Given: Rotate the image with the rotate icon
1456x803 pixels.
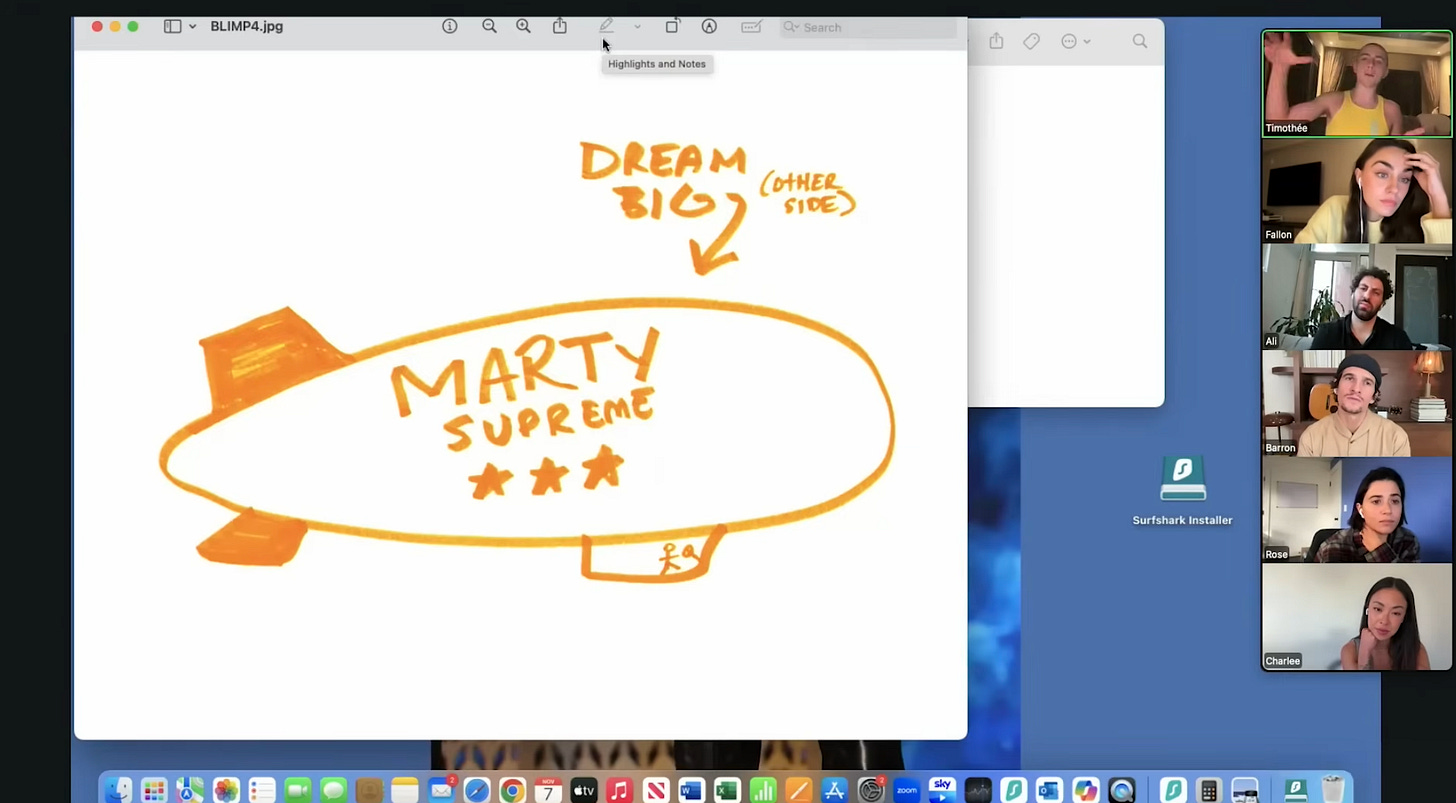Looking at the screenshot, I should (672, 27).
